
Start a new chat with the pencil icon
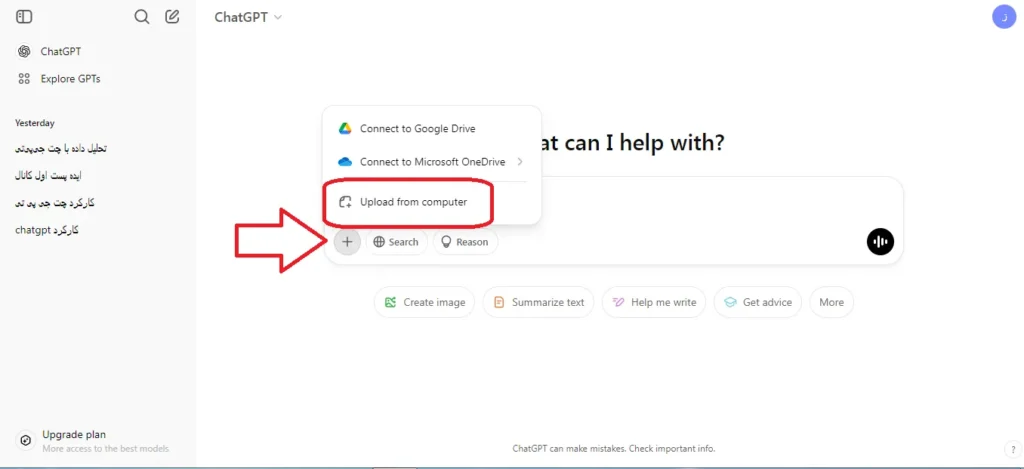(172, 17)
